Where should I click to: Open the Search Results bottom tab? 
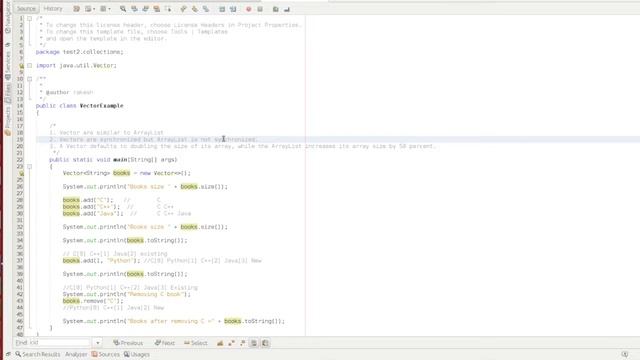pyautogui.click(x=38, y=354)
